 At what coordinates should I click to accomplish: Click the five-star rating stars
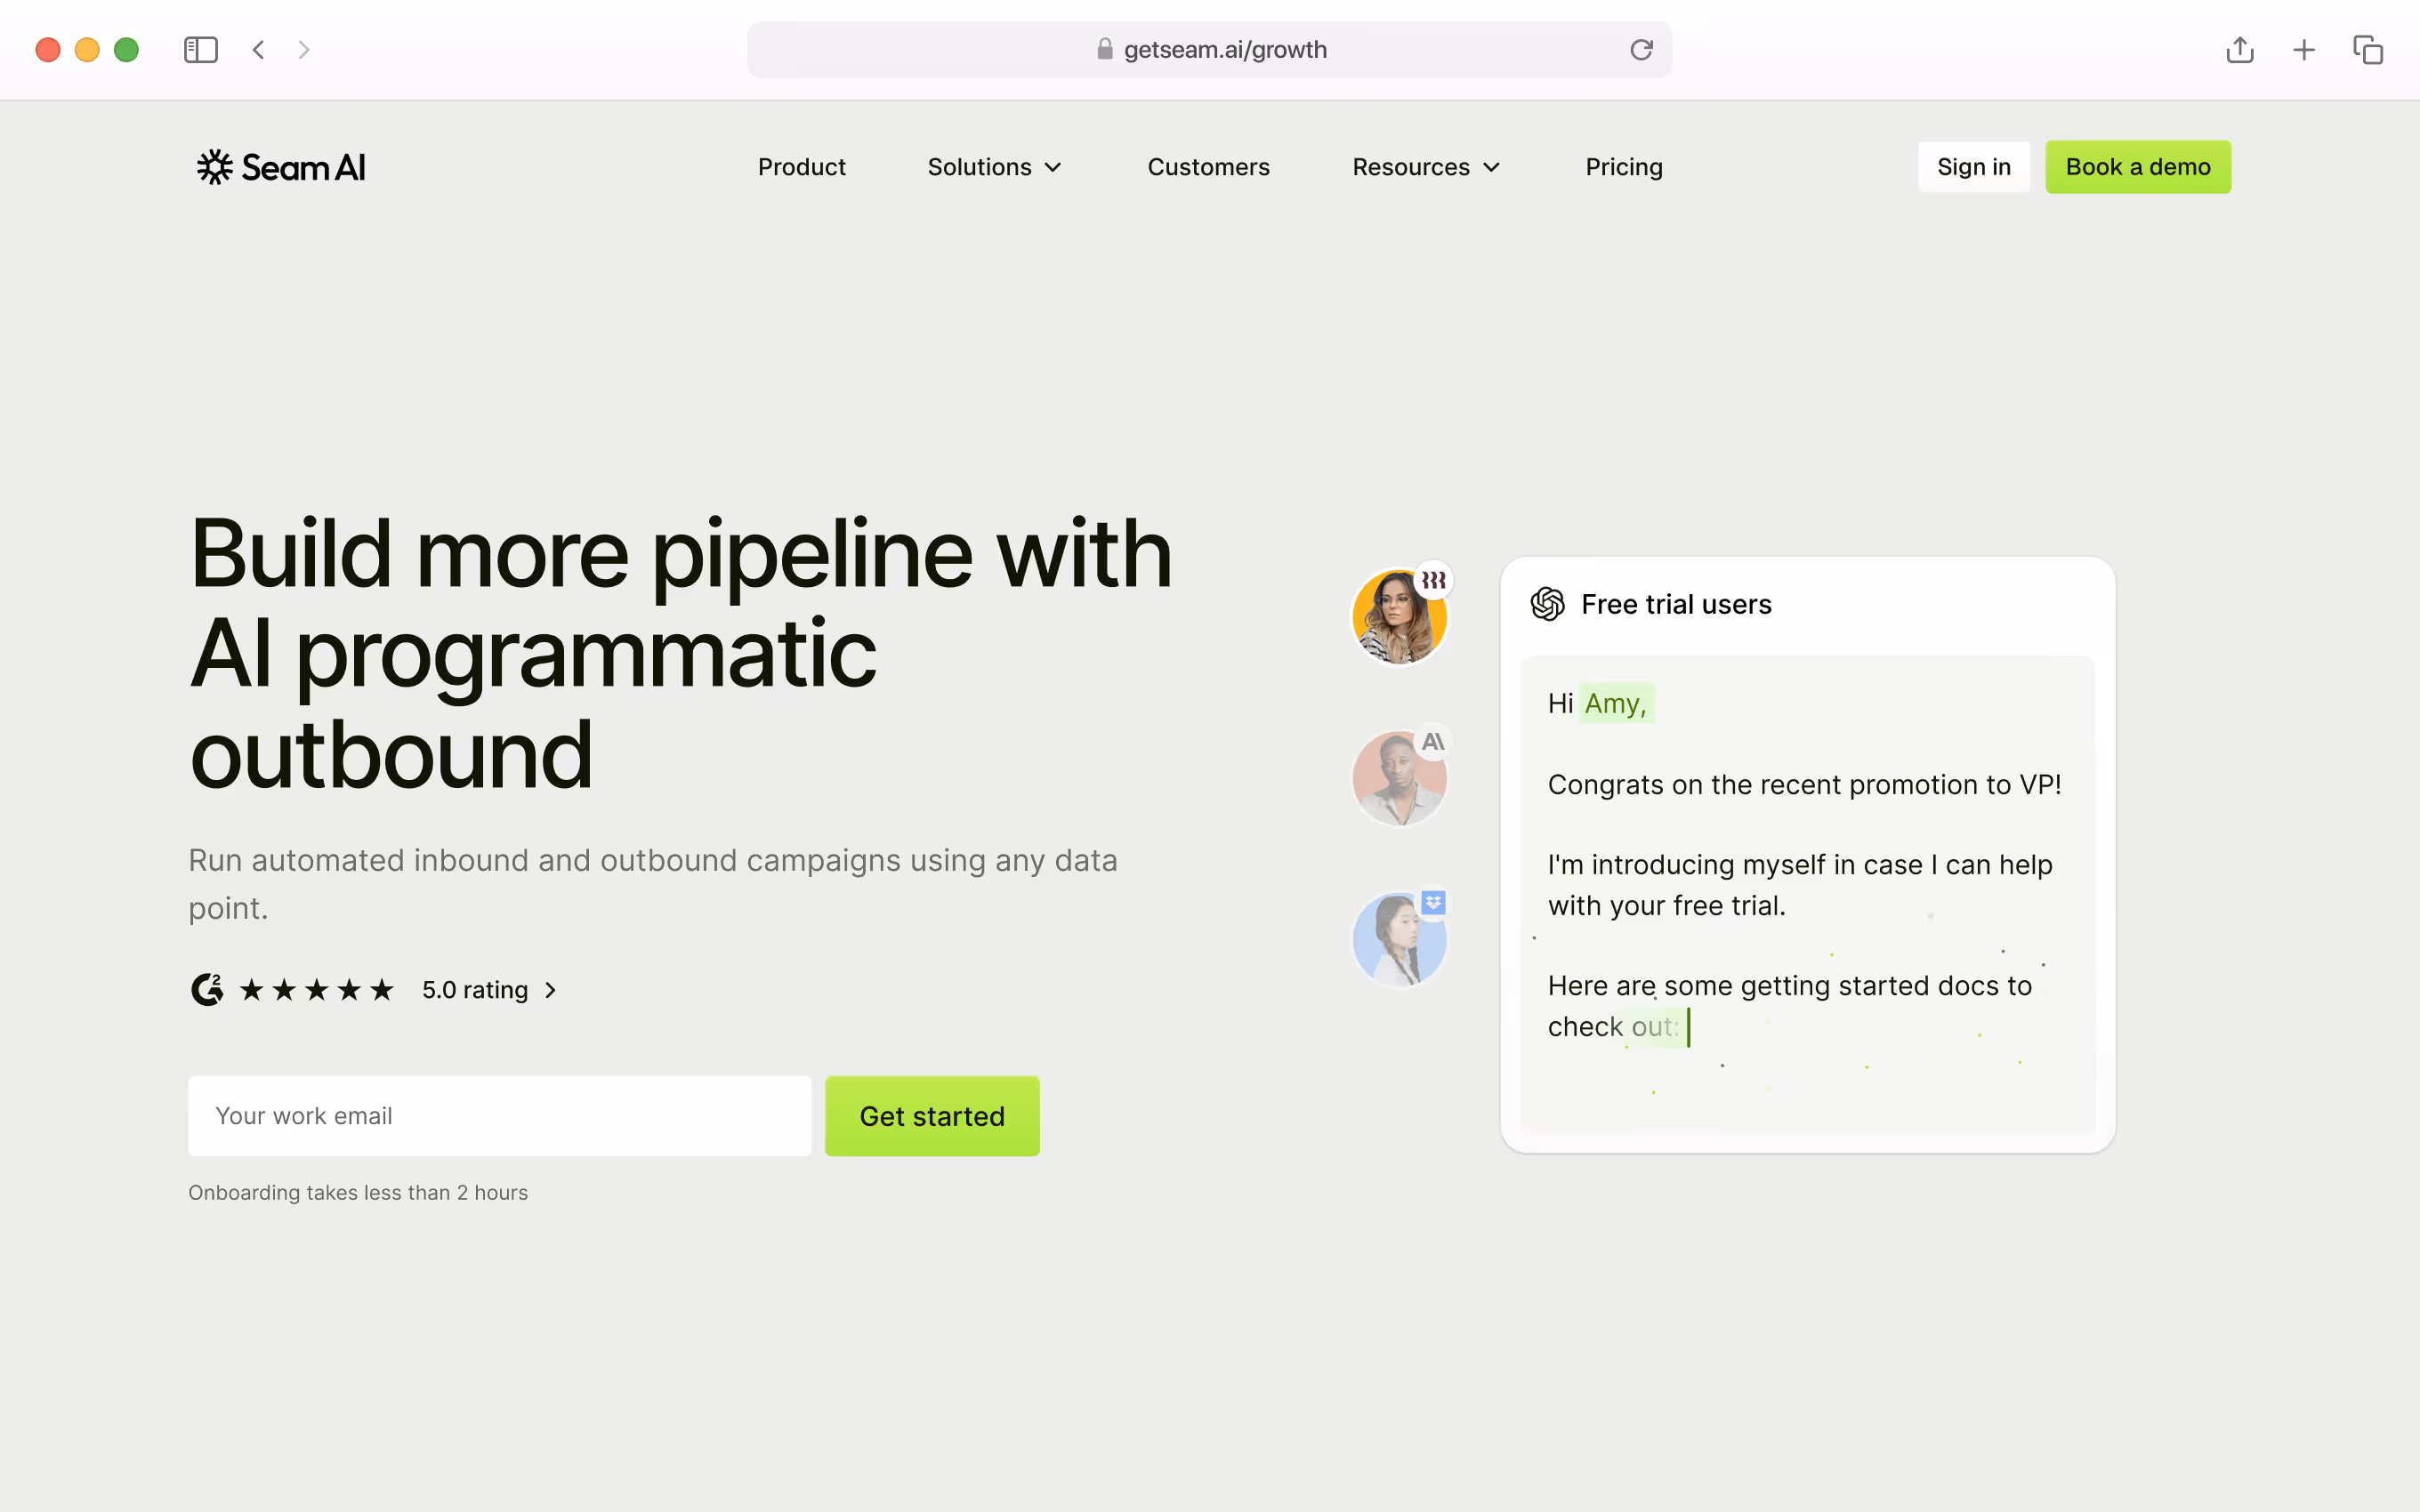pyautogui.click(x=317, y=990)
